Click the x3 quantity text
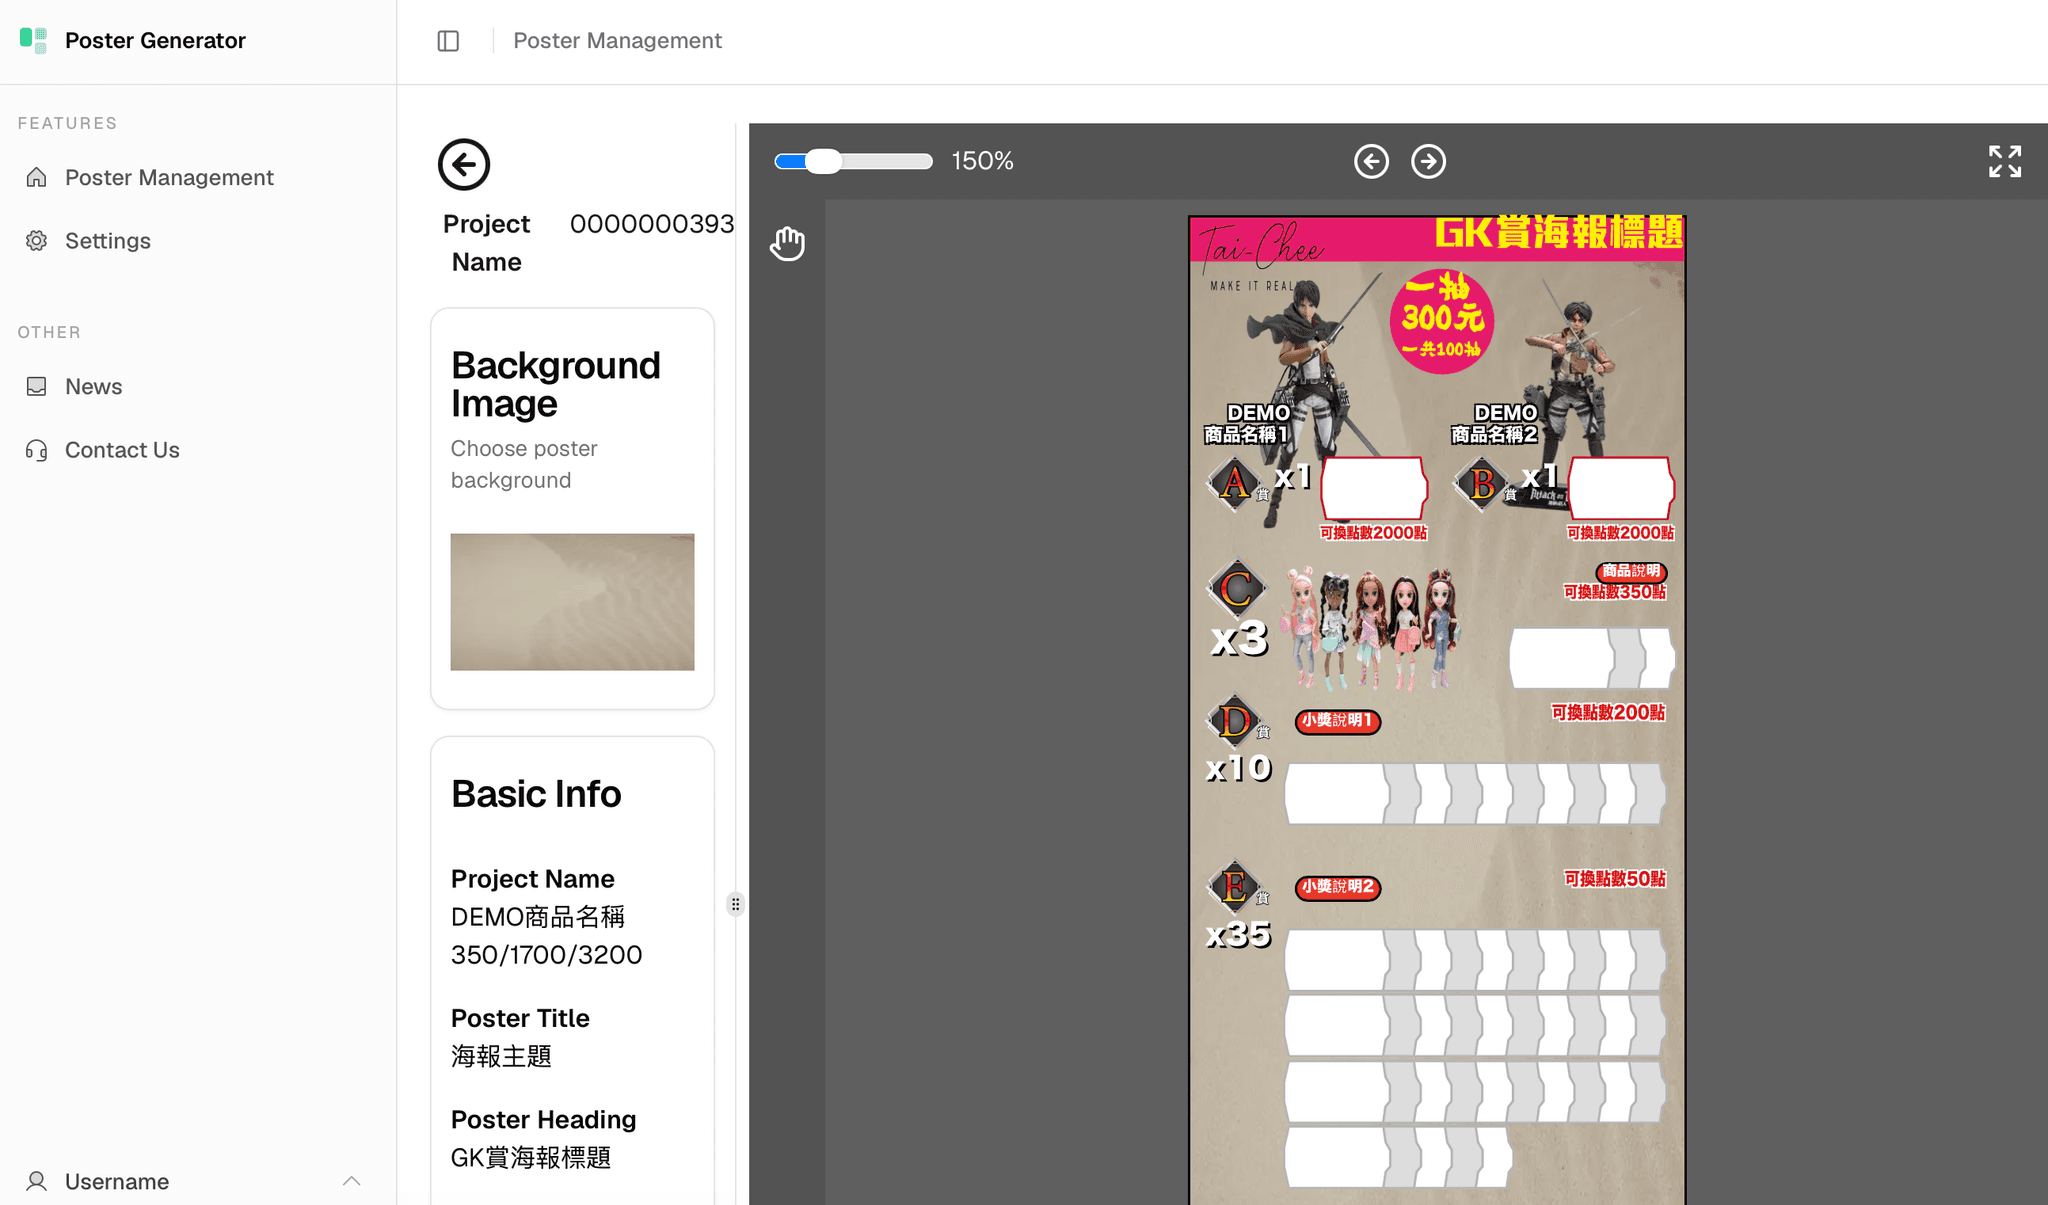The image size is (2048, 1205). tap(1240, 639)
